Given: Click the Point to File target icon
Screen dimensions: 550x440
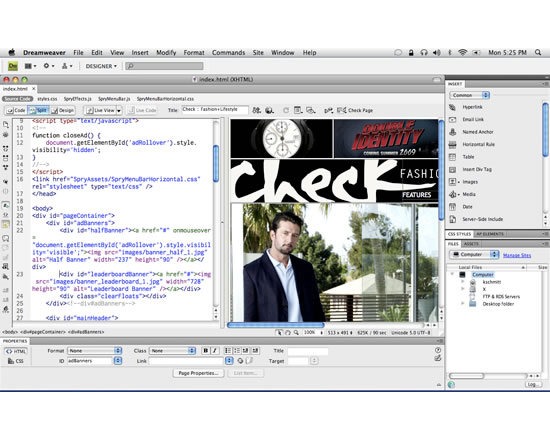Looking at the screenshot, I should [240, 361].
